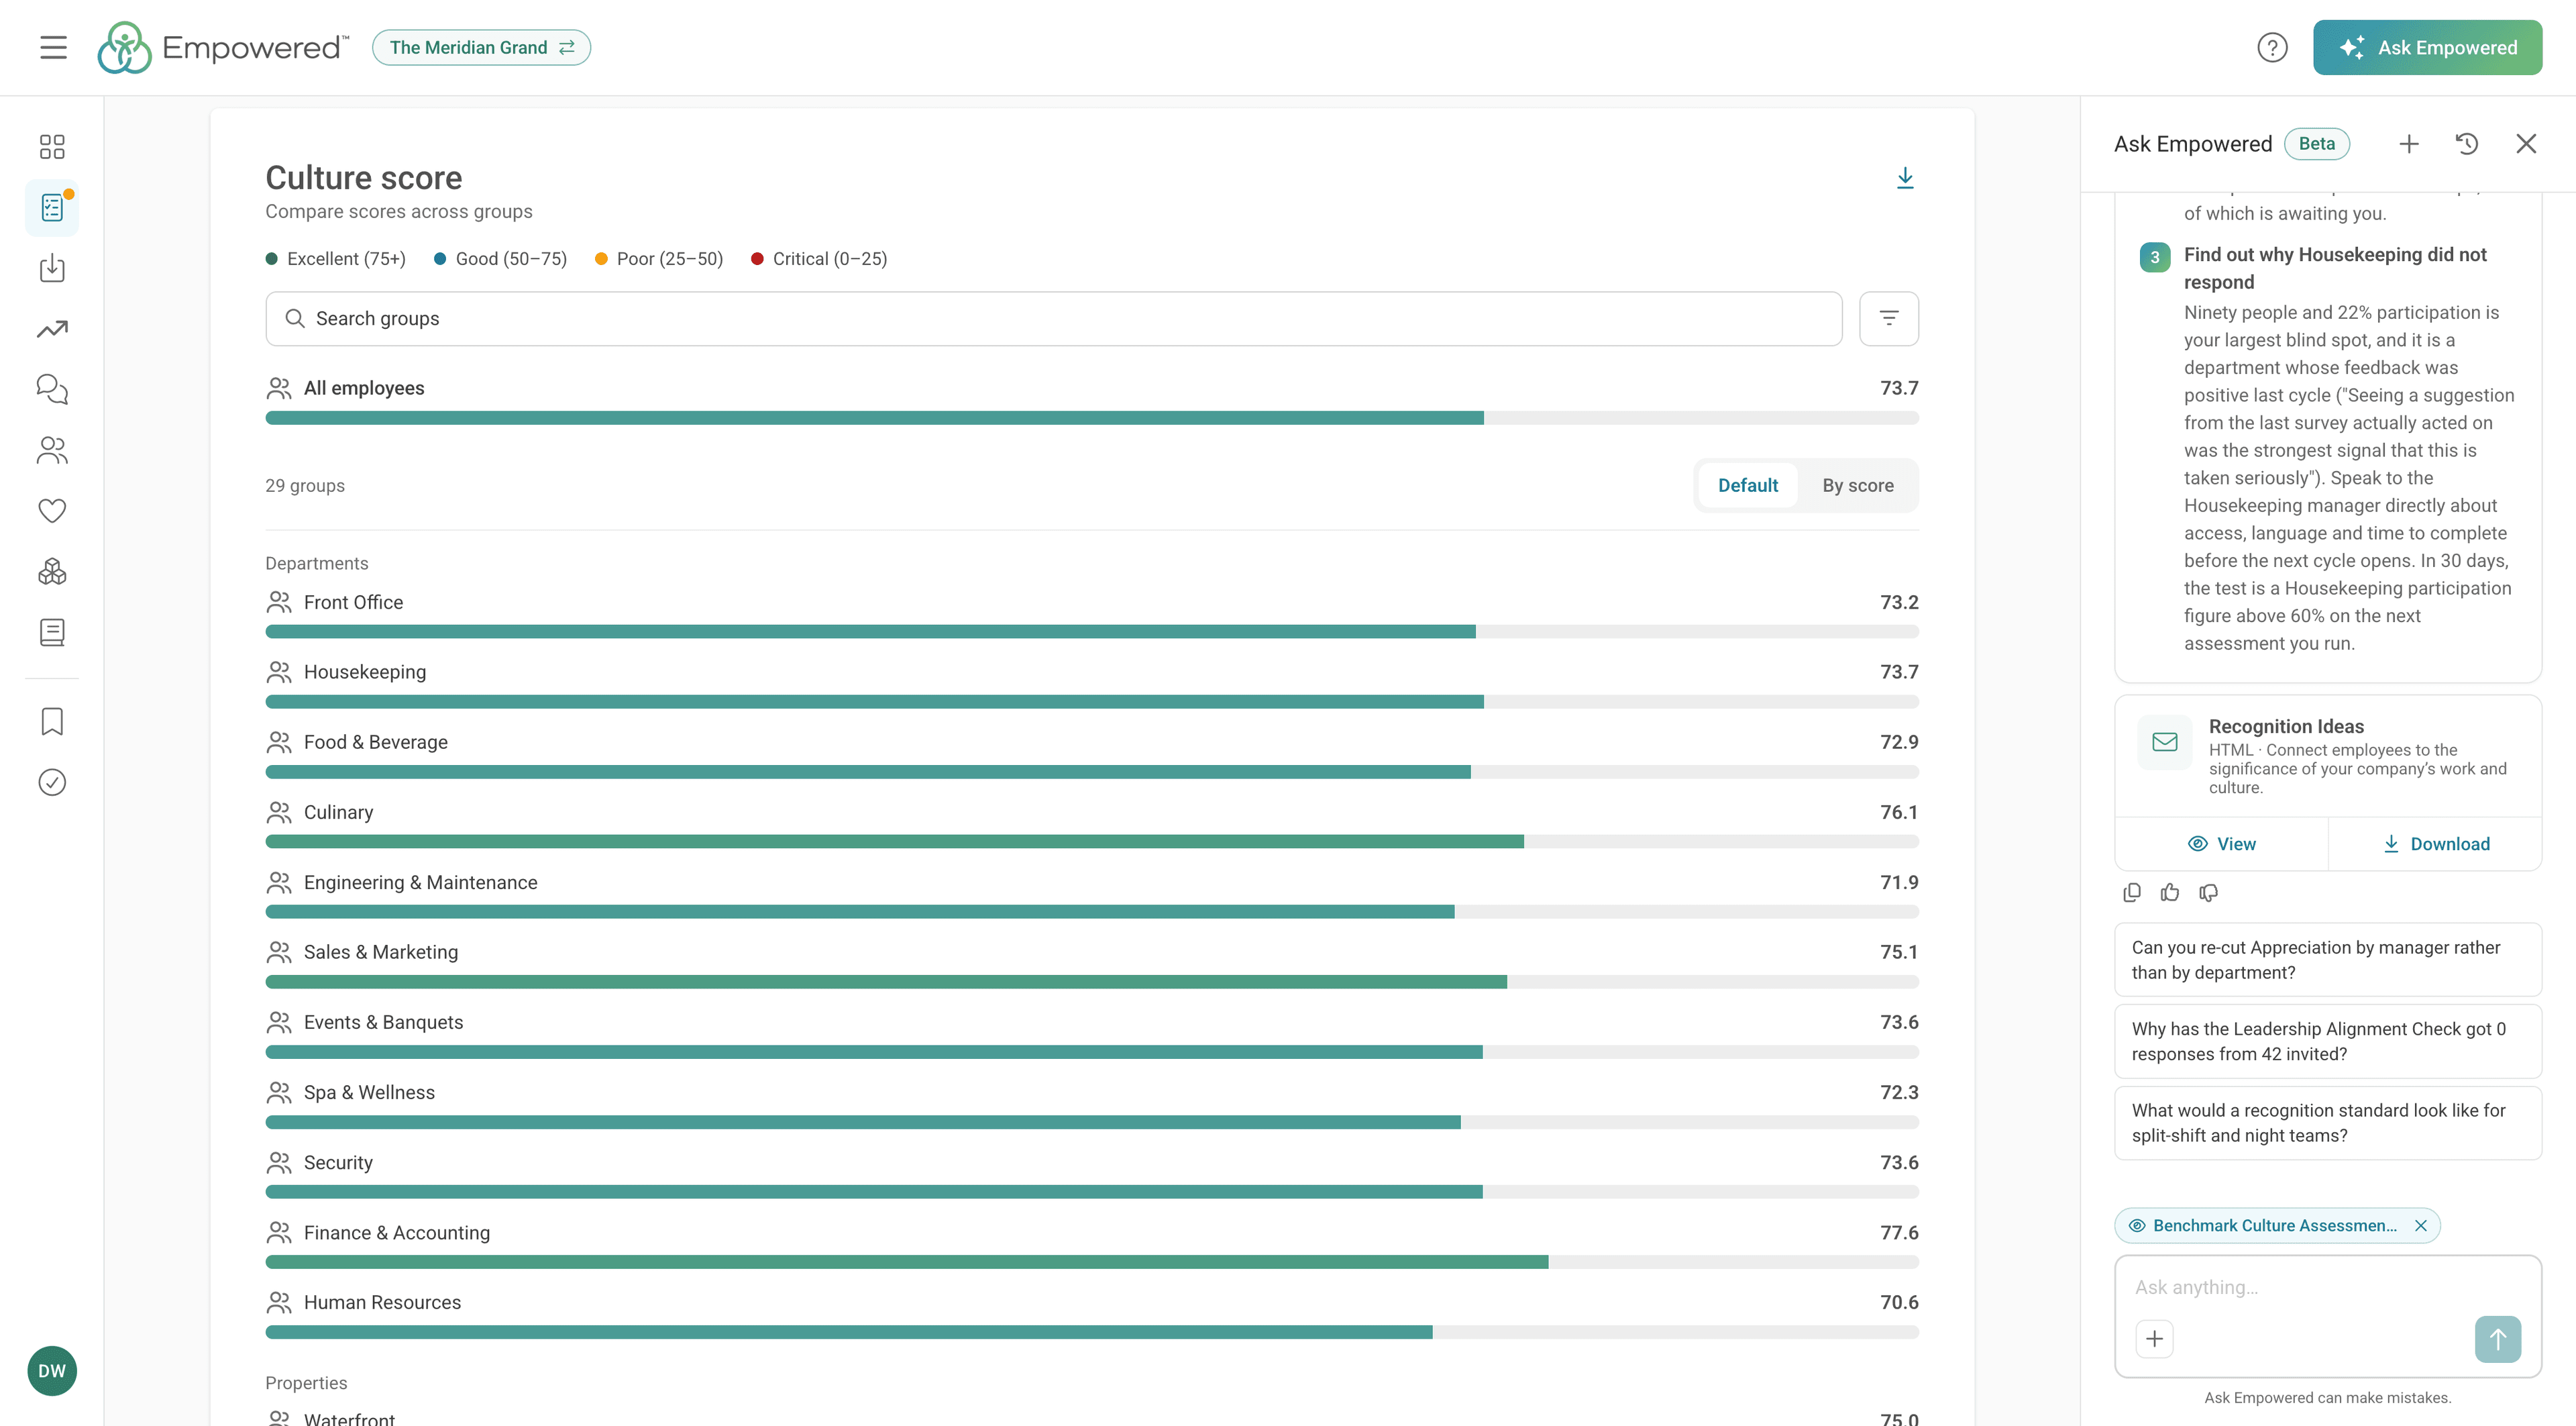
Task: Open the people sidebar icon
Action: pyautogui.click(x=52, y=450)
